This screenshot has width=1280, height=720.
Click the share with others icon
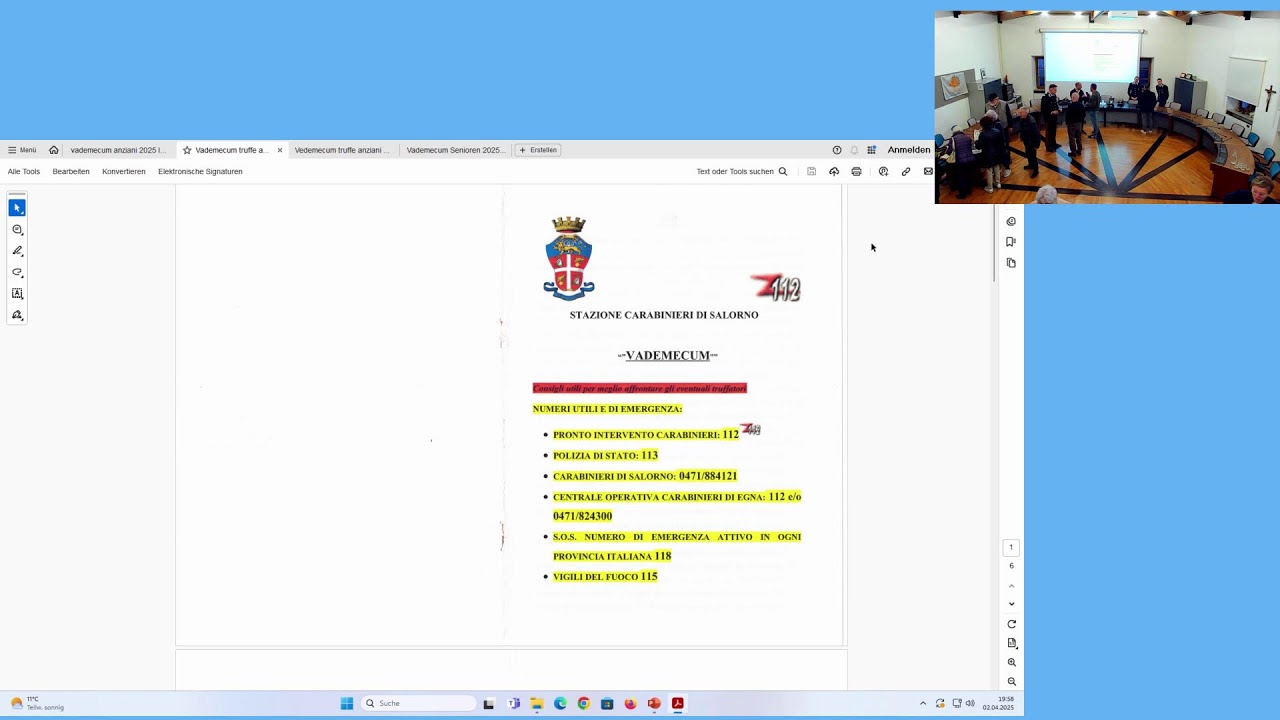(x=883, y=171)
